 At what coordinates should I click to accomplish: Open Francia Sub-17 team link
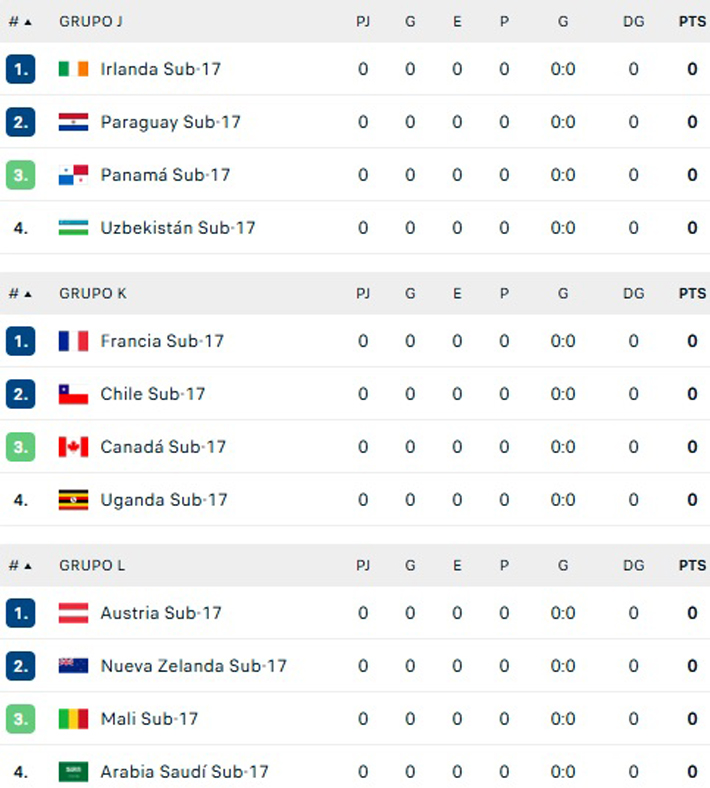162,341
